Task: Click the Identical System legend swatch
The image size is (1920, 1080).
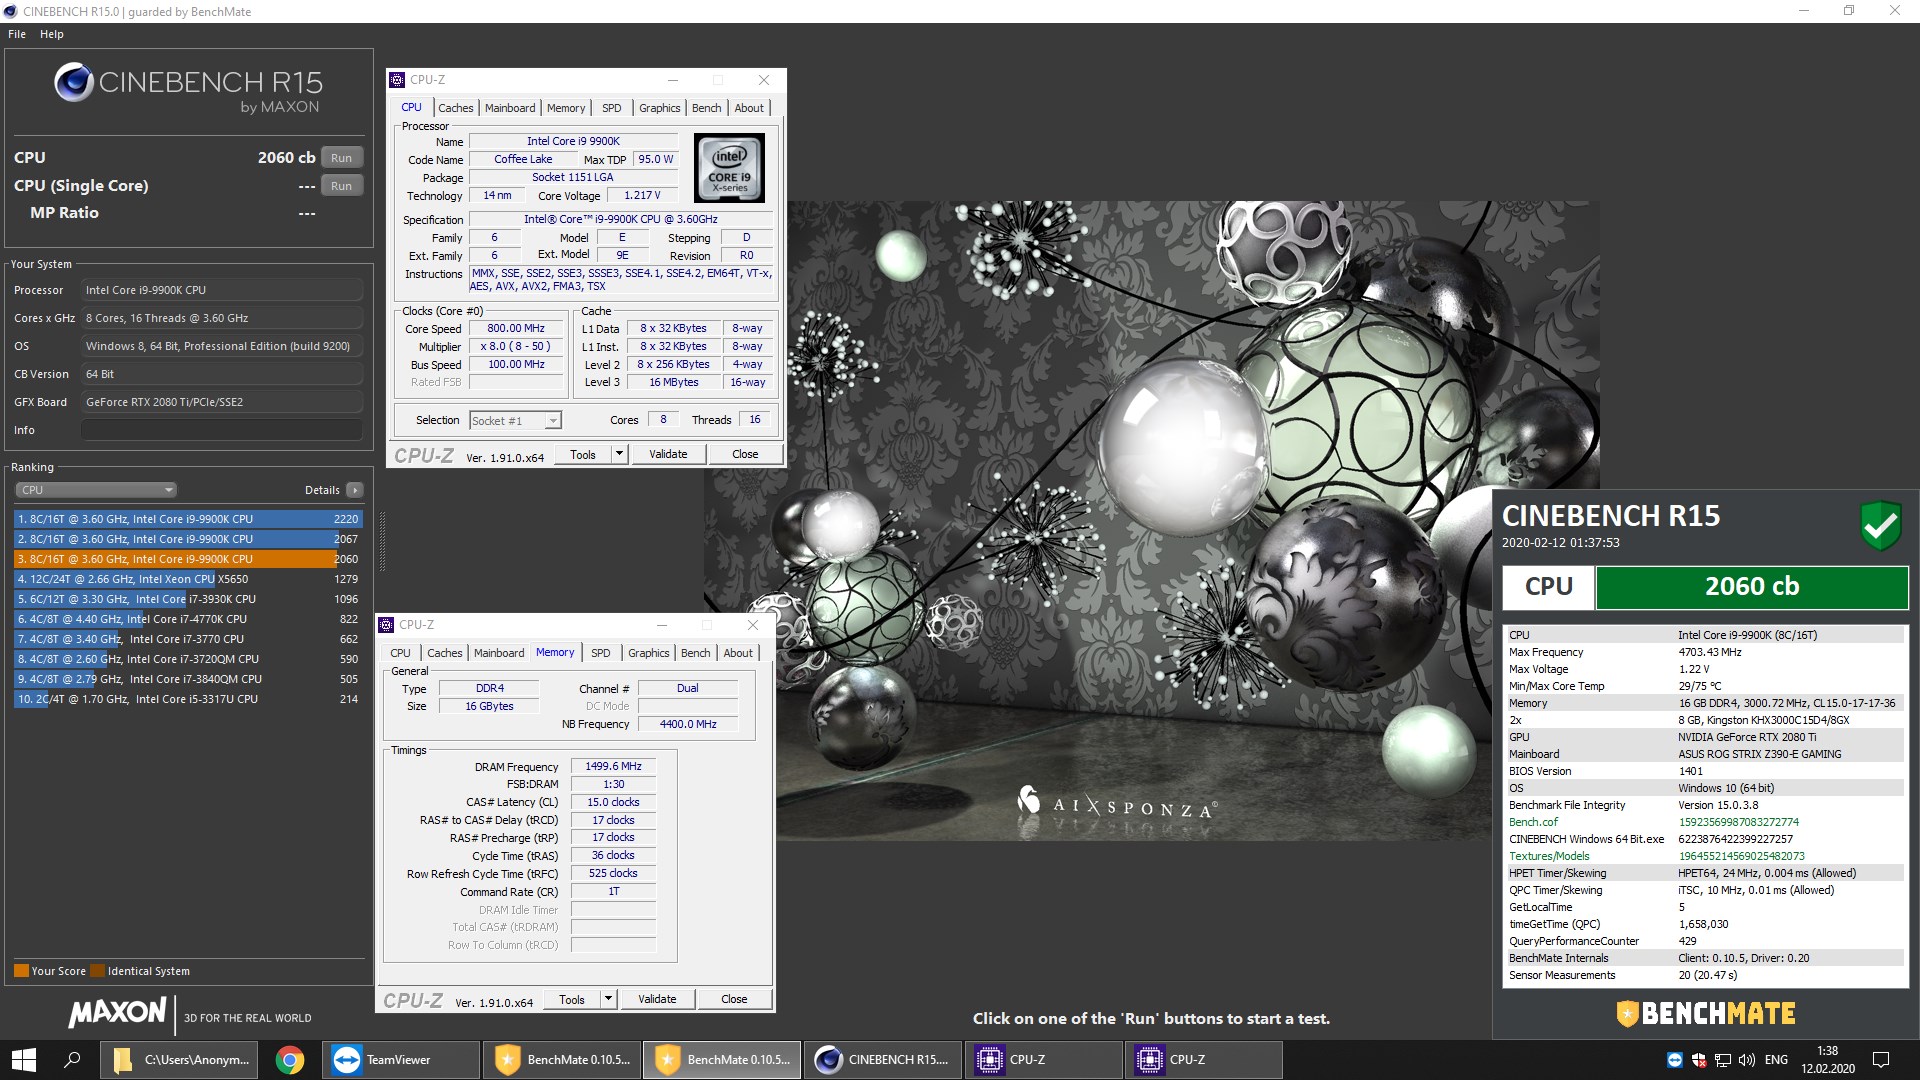Action: point(97,971)
